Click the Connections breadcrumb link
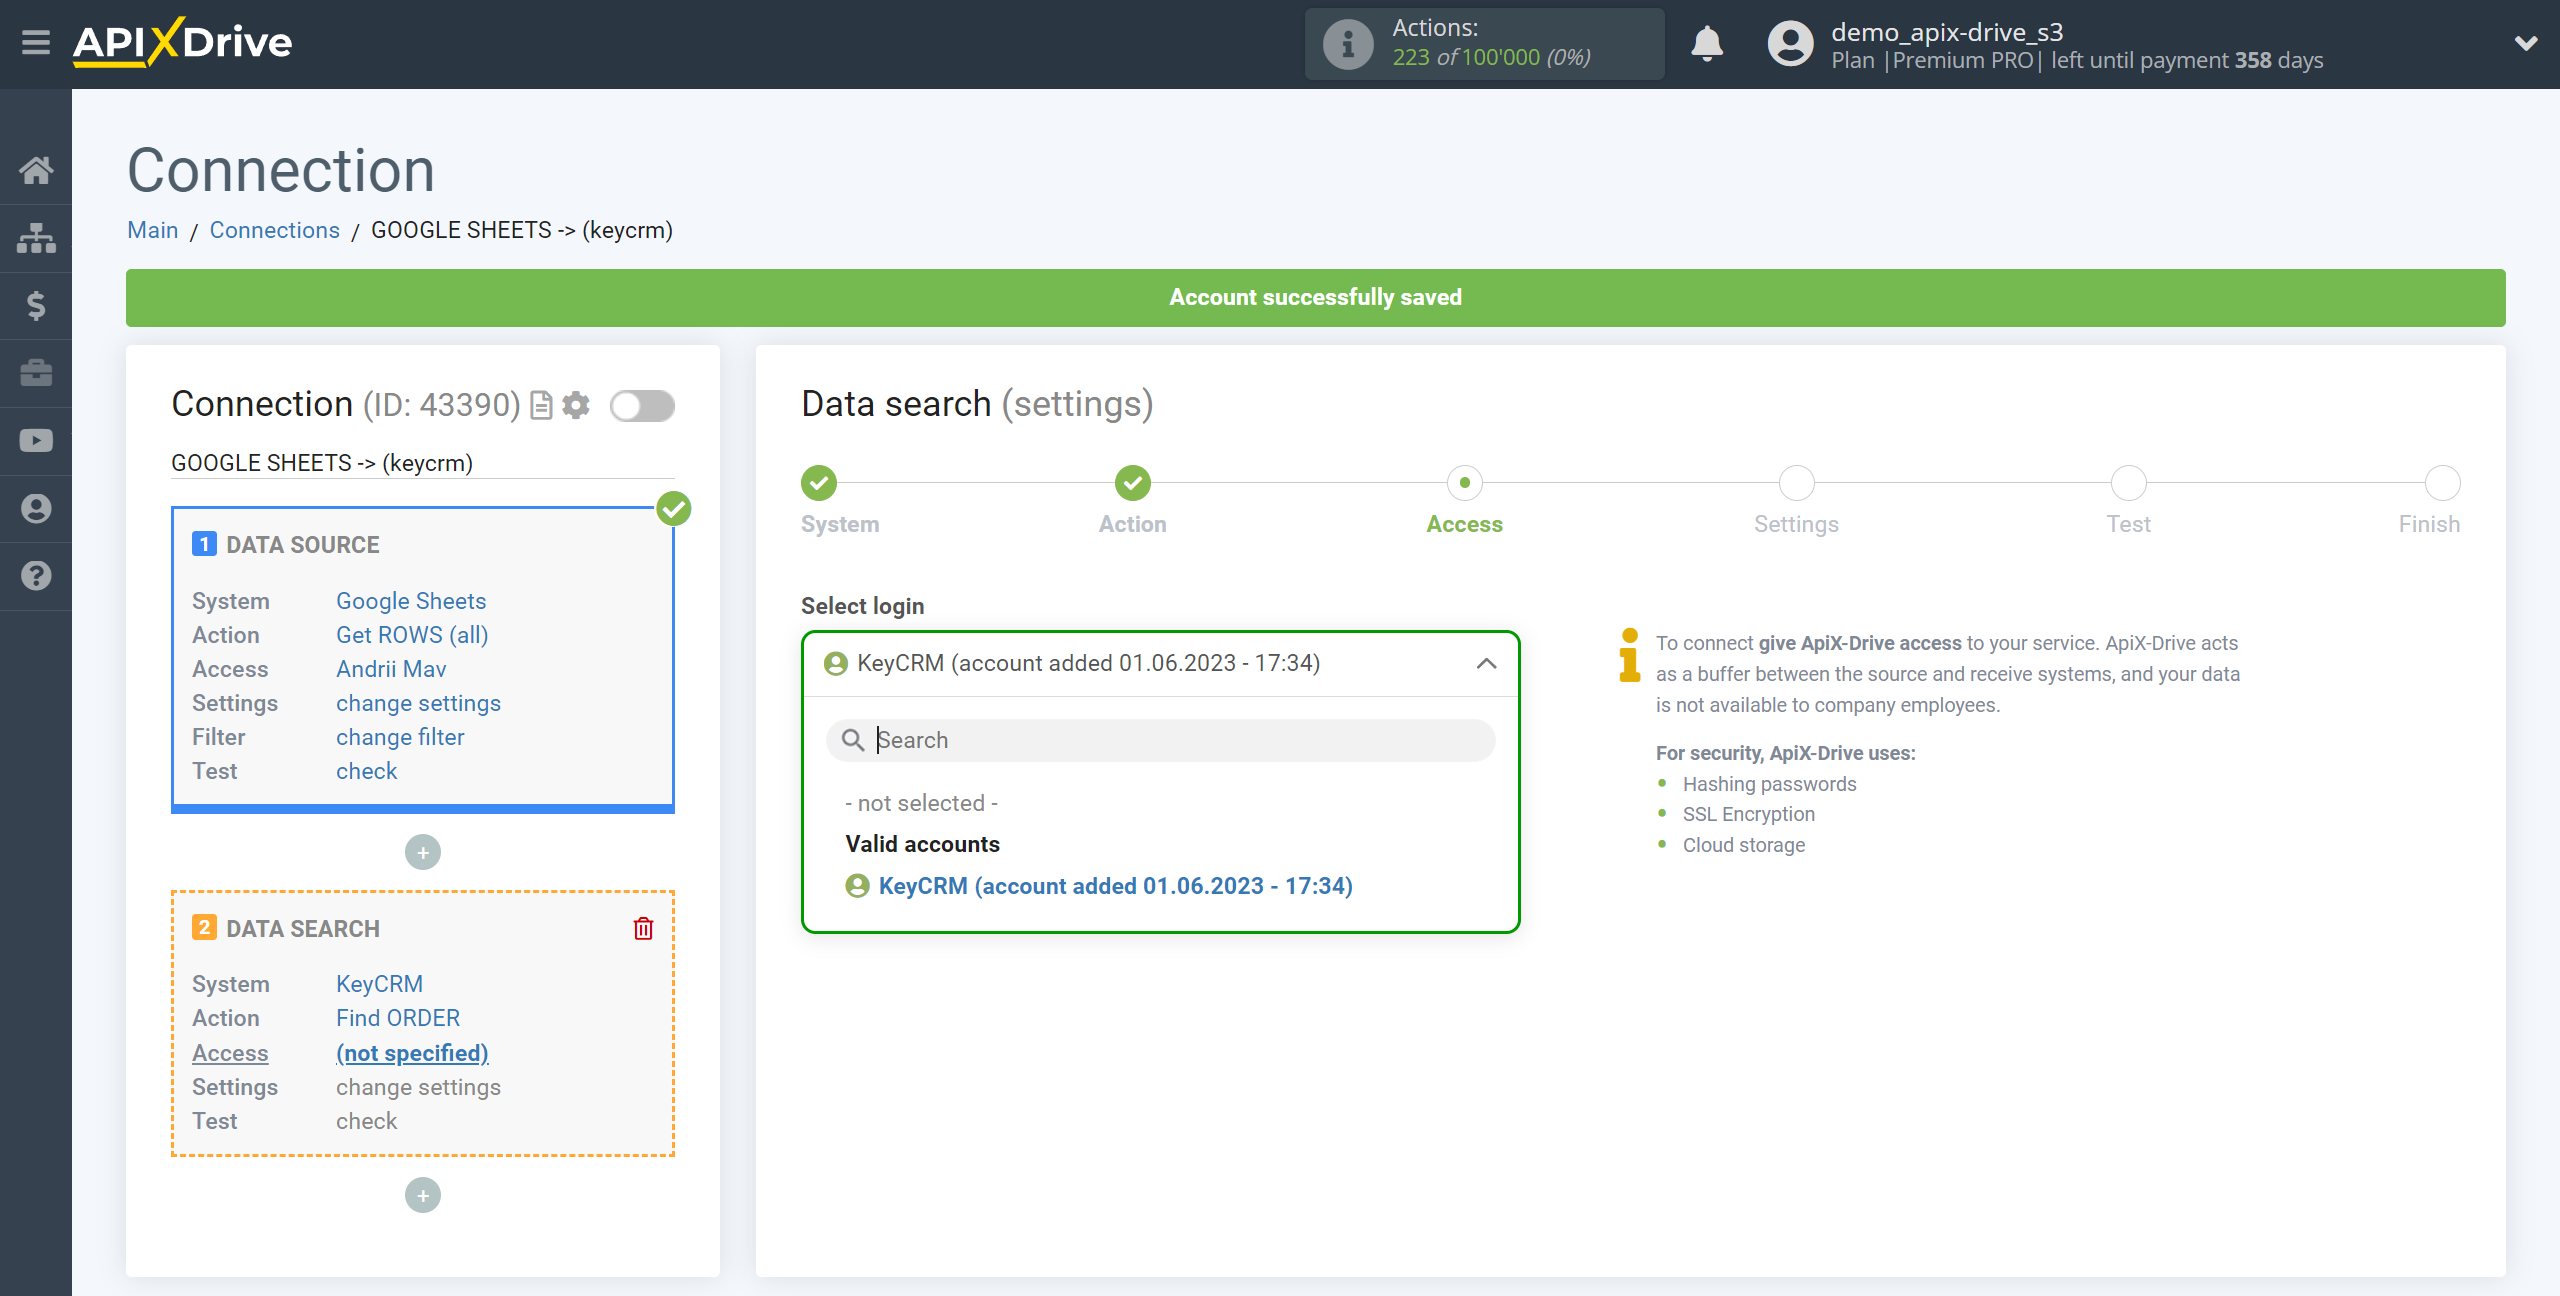This screenshot has height=1296, width=2560. [x=274, y=230]
